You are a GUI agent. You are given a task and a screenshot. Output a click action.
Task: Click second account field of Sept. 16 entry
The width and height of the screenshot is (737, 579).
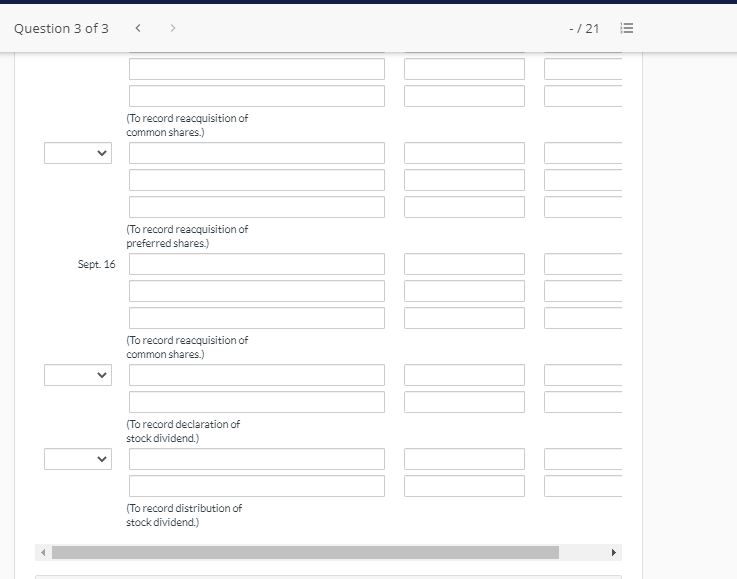click(x=257, y=291)
